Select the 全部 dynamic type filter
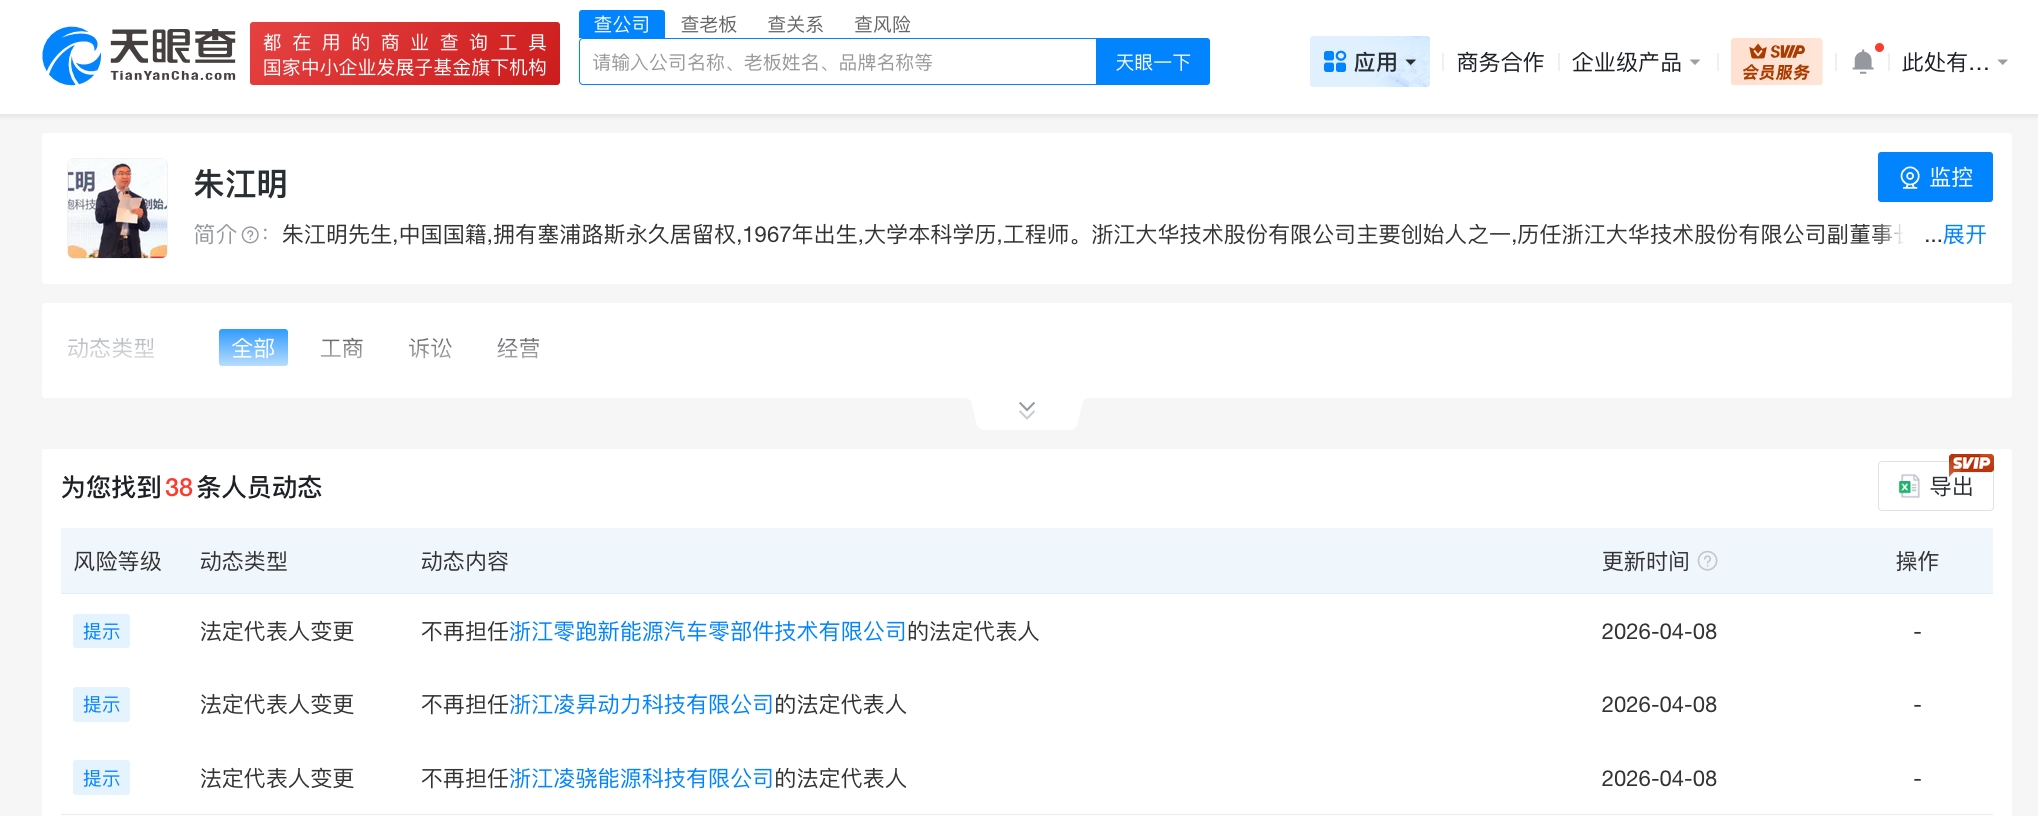Screen dimensions: 2038x816 pyautogui.click(x=253, y=348)
